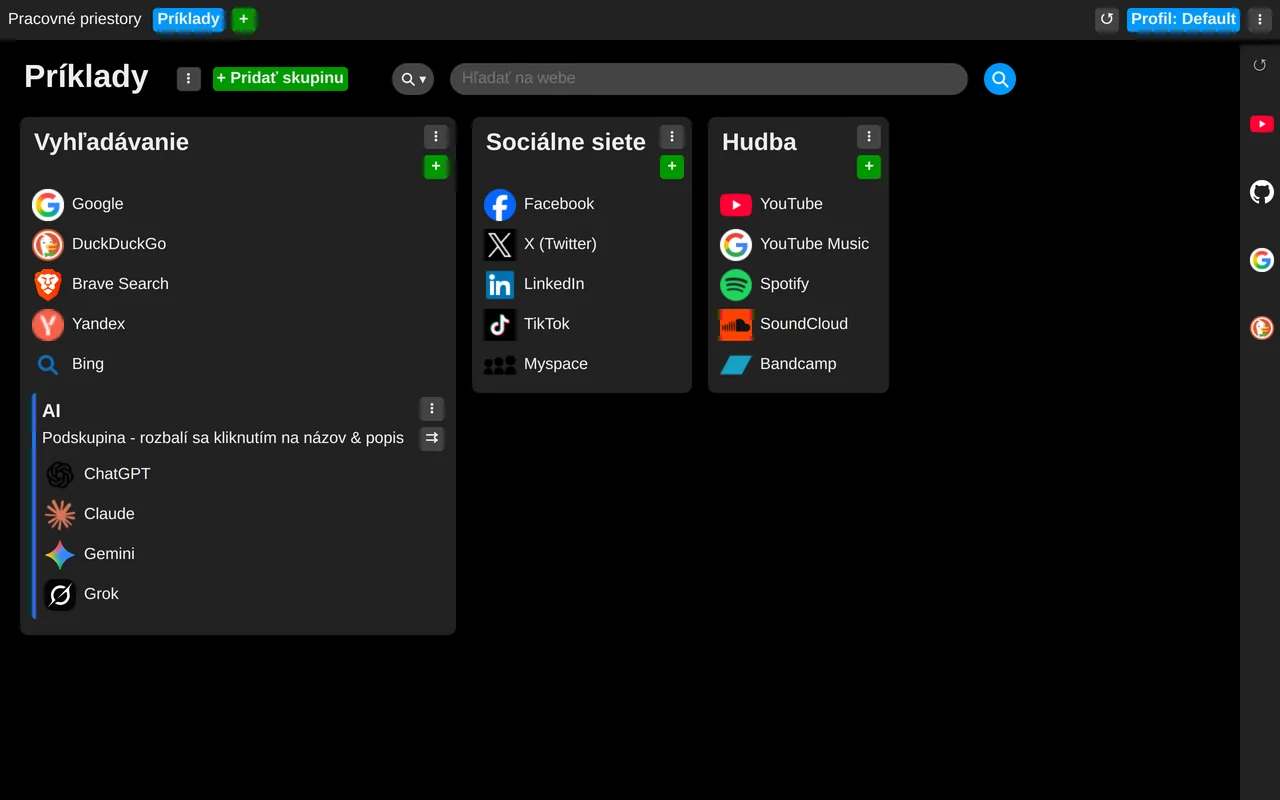The image size is (1280, 800).
Task: Toggle the AI subgroup layout arrows button
Action: 432,438
